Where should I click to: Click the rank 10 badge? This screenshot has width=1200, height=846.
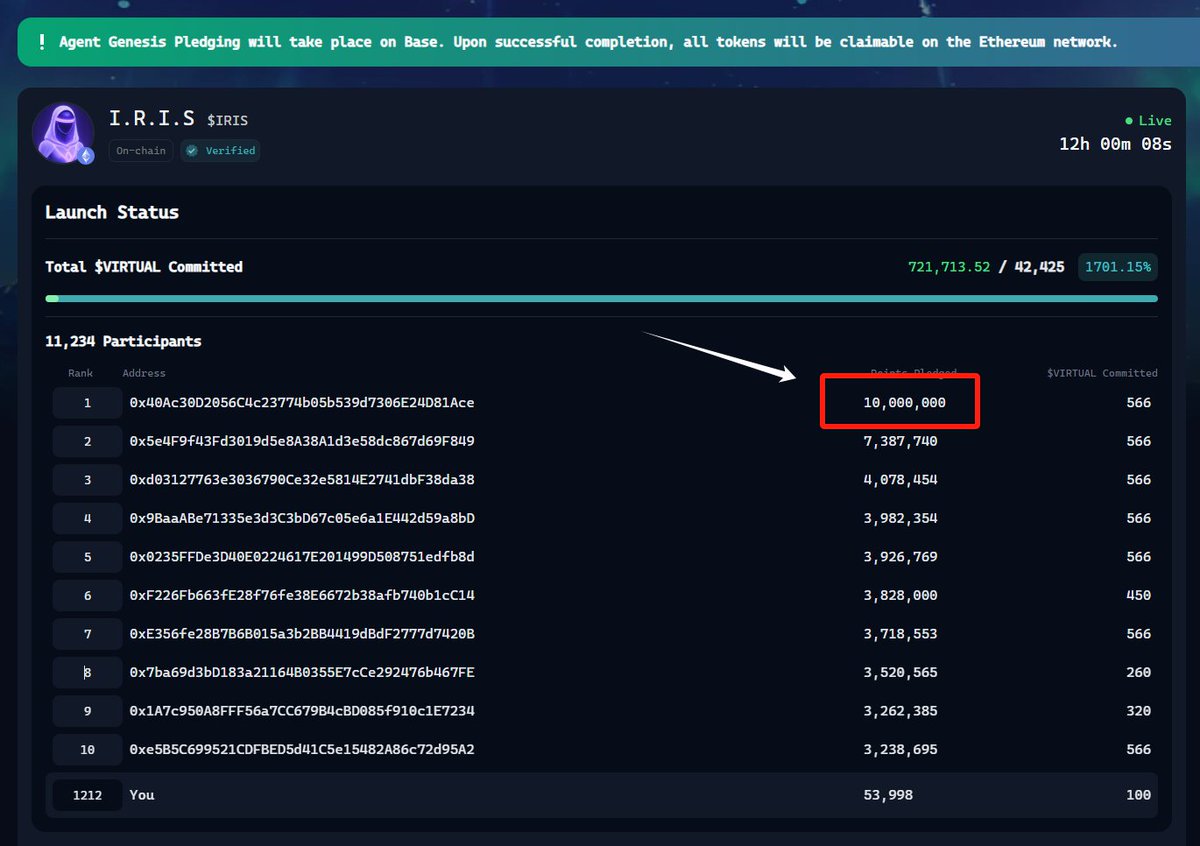pos(87,749)
